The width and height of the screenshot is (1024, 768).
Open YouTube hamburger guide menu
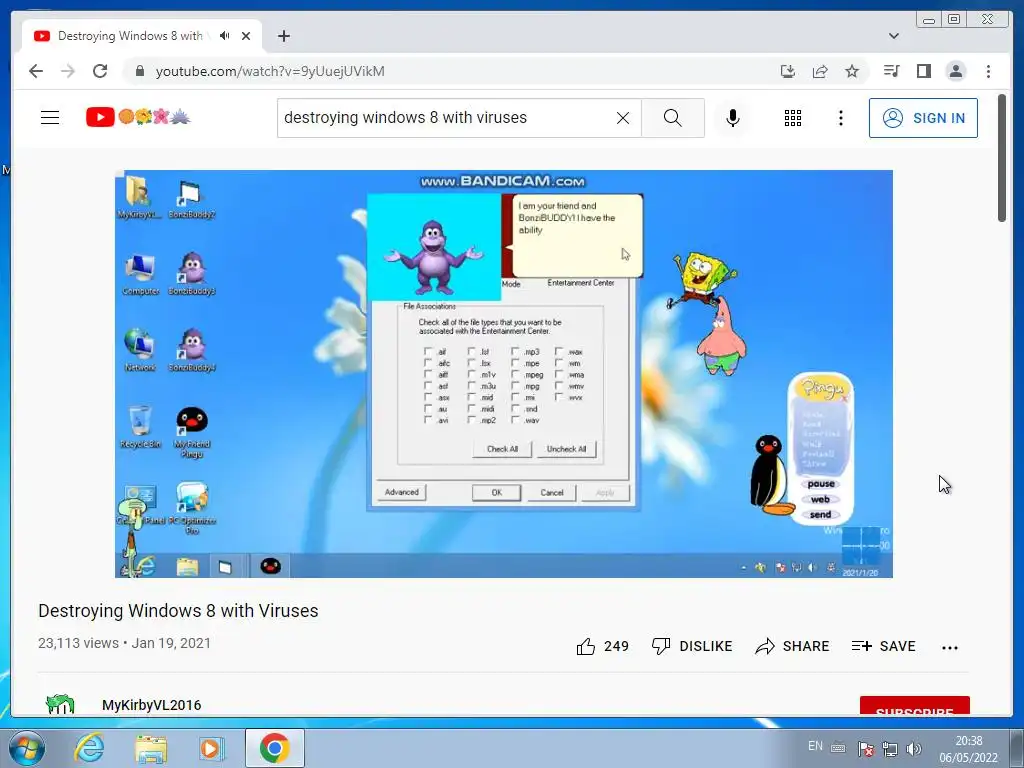point(50,118)
